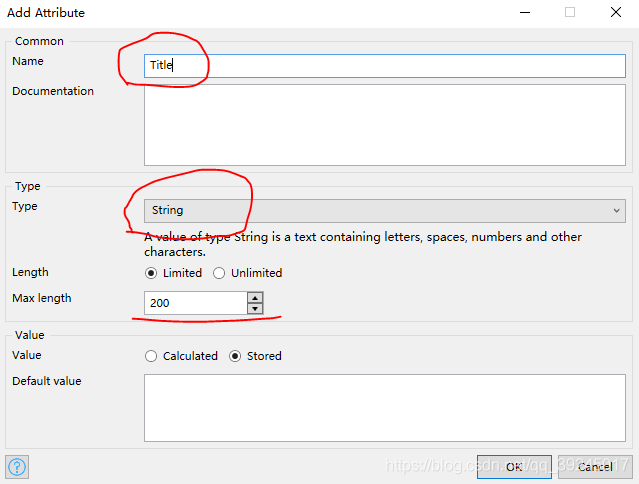
Task: Click the Max length field showing 200
Action: click(195, 302)
